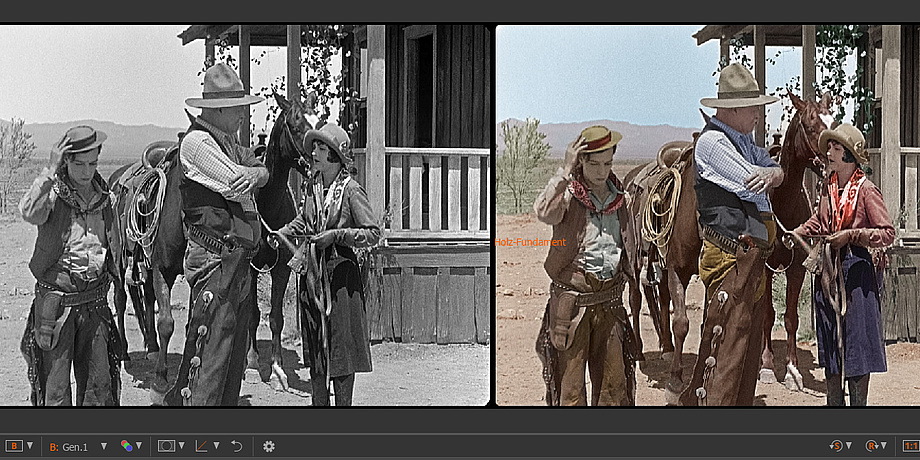This screenshot has width=920, height=460.
Task: Click the B viewer layout icon
Action: coord(14,446)
